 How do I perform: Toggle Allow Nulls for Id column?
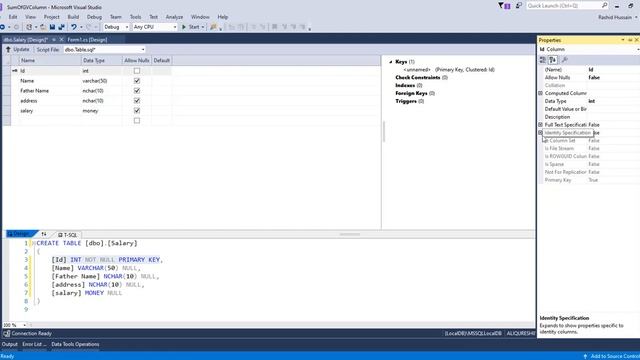pyautogui.click(x=137, y=71)
